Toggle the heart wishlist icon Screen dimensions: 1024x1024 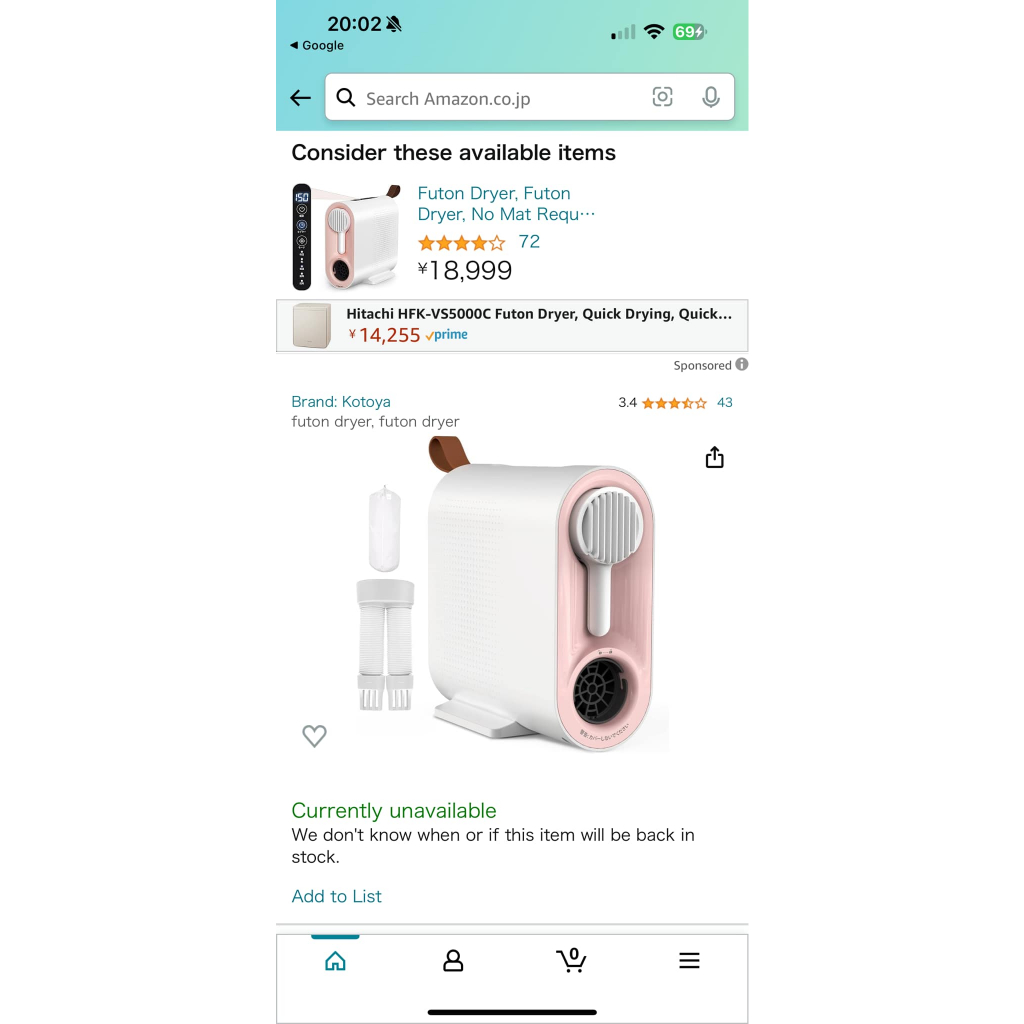click(x=314, y=736)
